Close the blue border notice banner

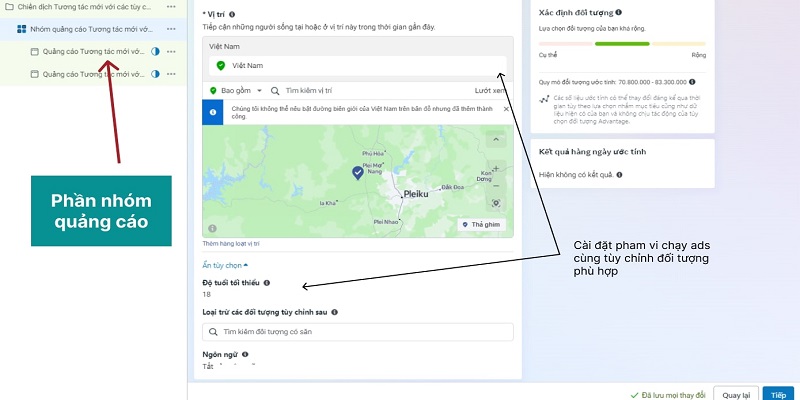click(x=506, y=109)
